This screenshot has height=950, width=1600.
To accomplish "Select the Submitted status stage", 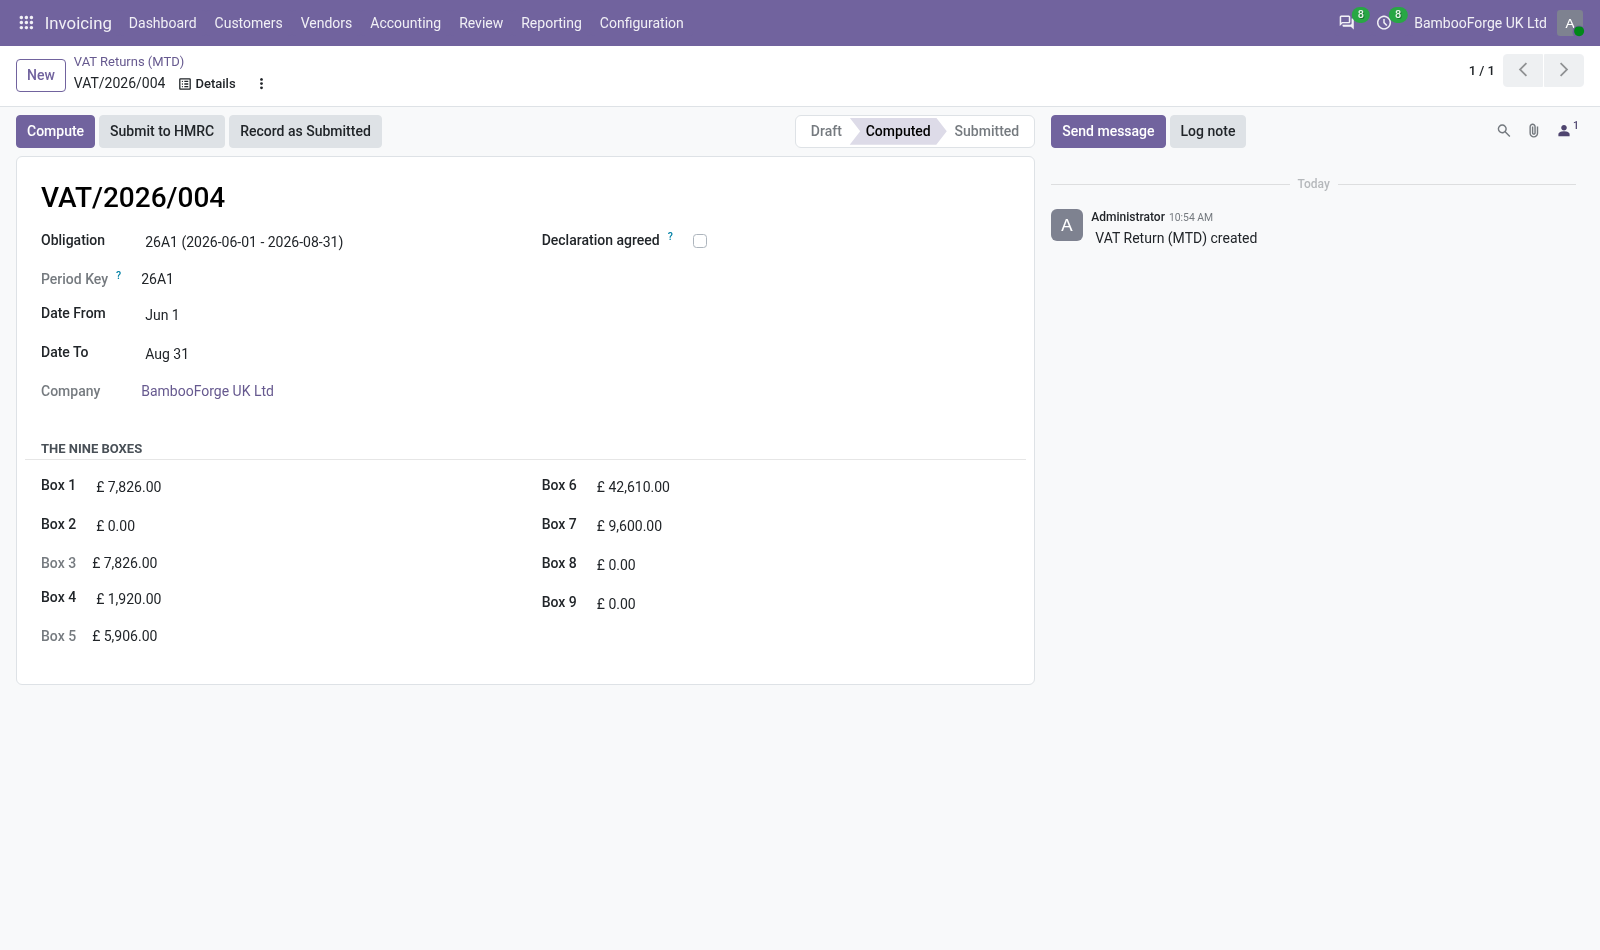I will (986, 131).
